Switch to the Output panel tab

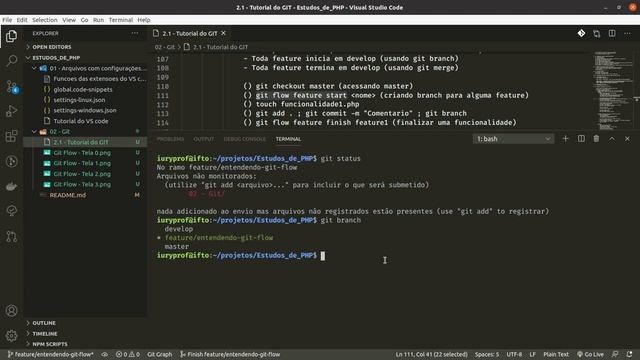click(204, 139)
